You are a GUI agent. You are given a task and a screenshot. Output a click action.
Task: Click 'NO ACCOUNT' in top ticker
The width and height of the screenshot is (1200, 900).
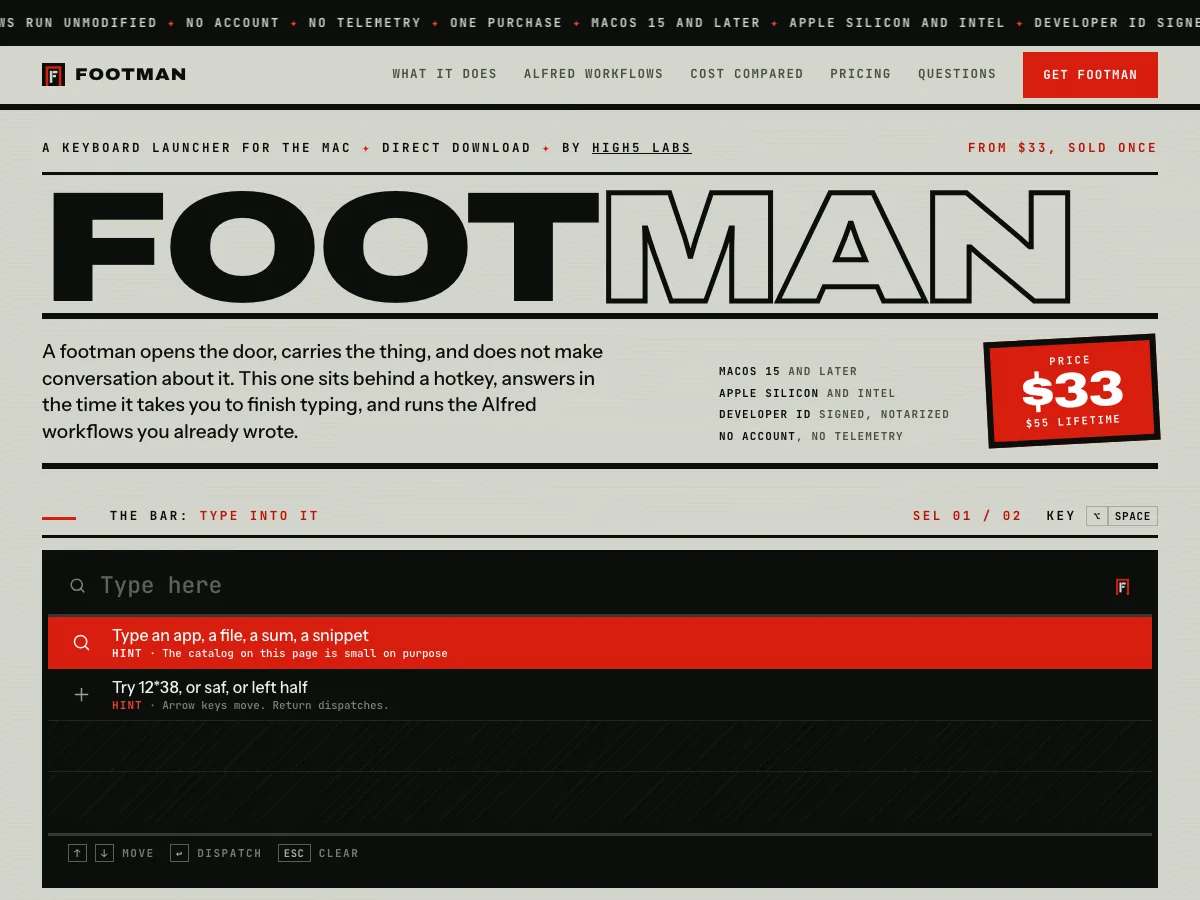[x=233, y=22]
